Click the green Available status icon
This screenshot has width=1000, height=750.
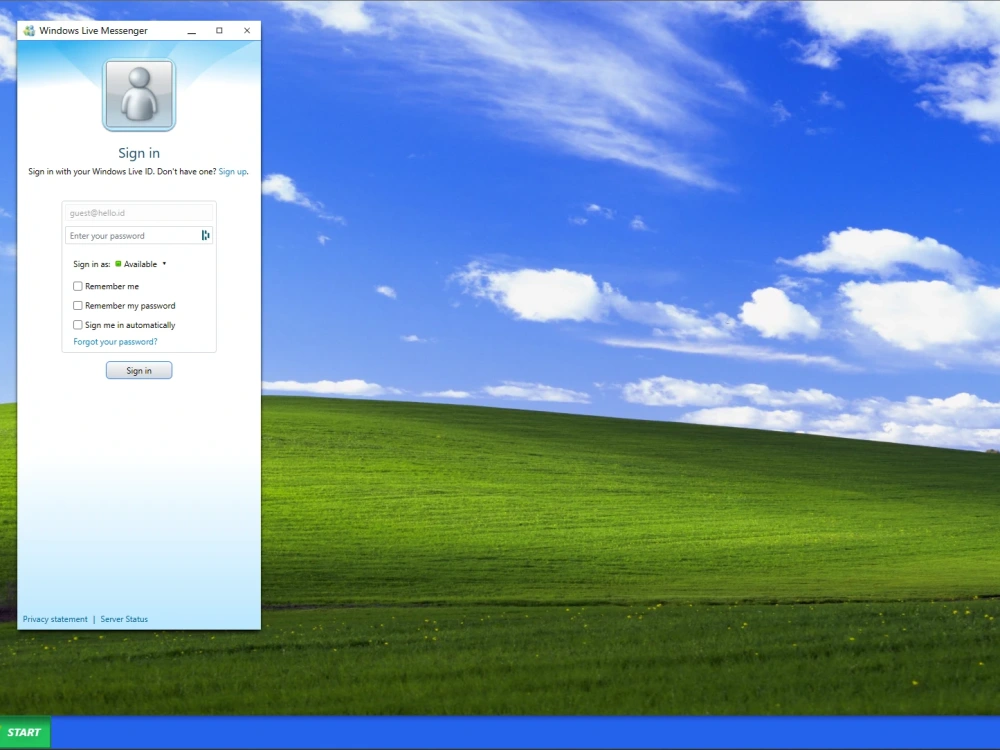[118, 264]
